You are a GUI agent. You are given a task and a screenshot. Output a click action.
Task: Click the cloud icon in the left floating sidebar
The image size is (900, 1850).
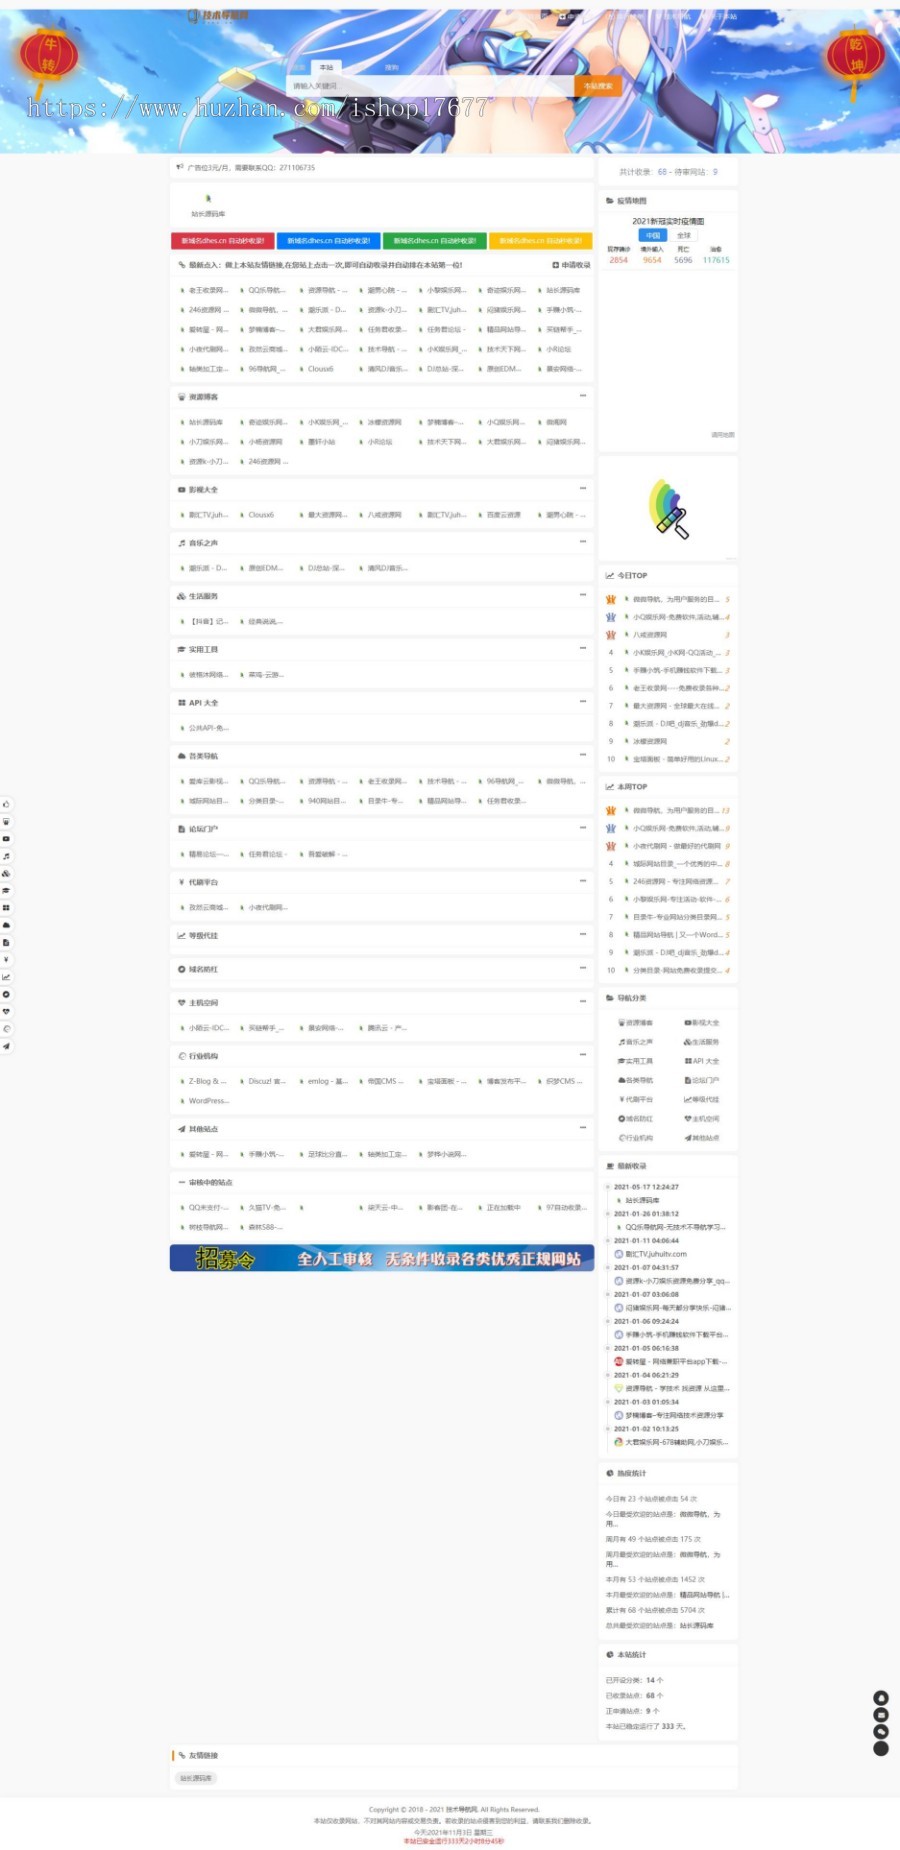(x=6, y=925)
